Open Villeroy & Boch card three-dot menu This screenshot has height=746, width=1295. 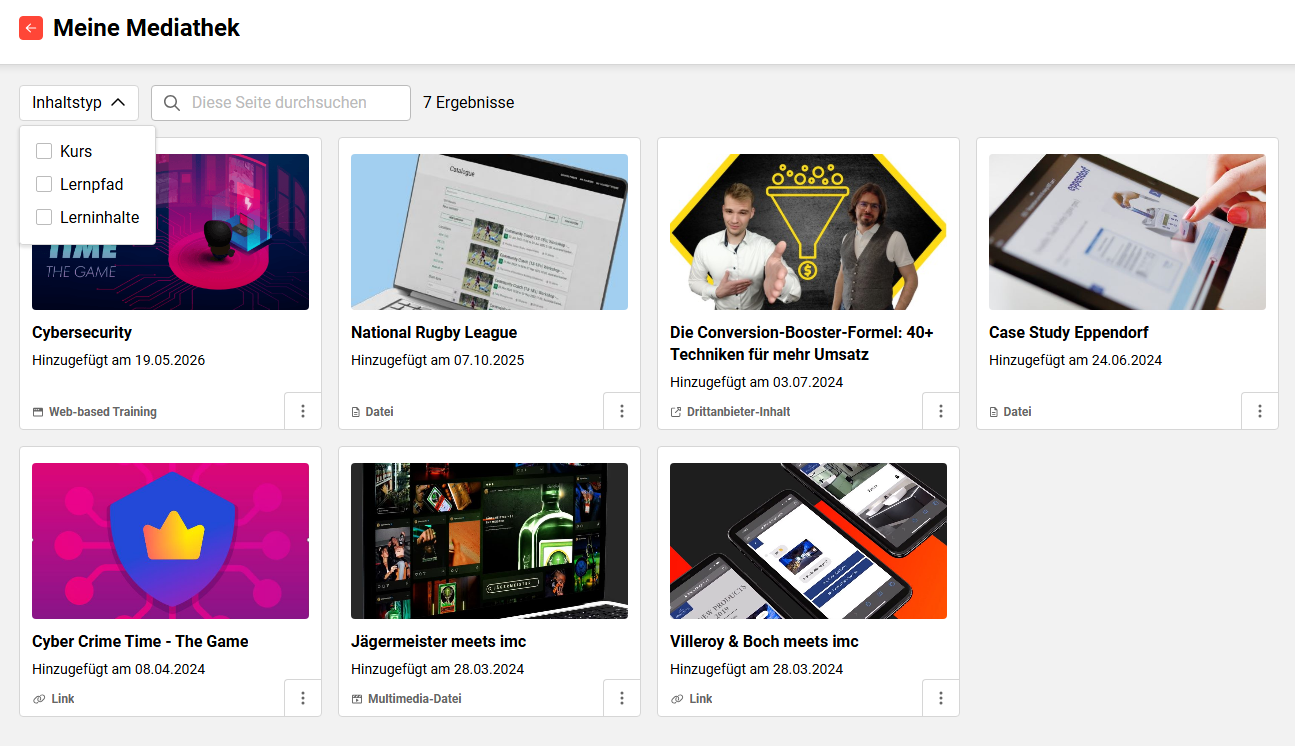(941, 698)
